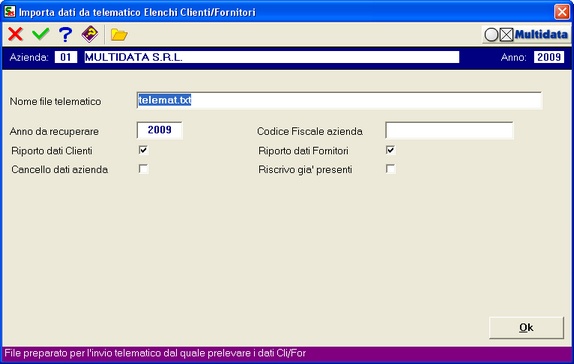Click the Anno da recuperare field
This screenshot has height=364, width=574.
[159, 130]
